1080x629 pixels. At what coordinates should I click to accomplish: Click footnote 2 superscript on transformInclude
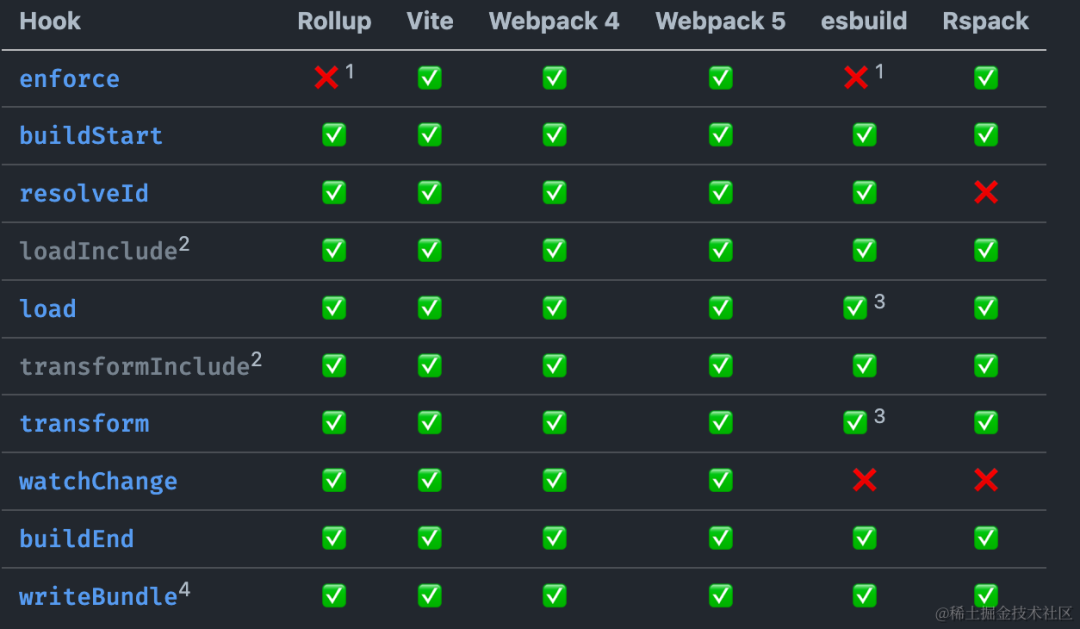[x=256, y=359]
